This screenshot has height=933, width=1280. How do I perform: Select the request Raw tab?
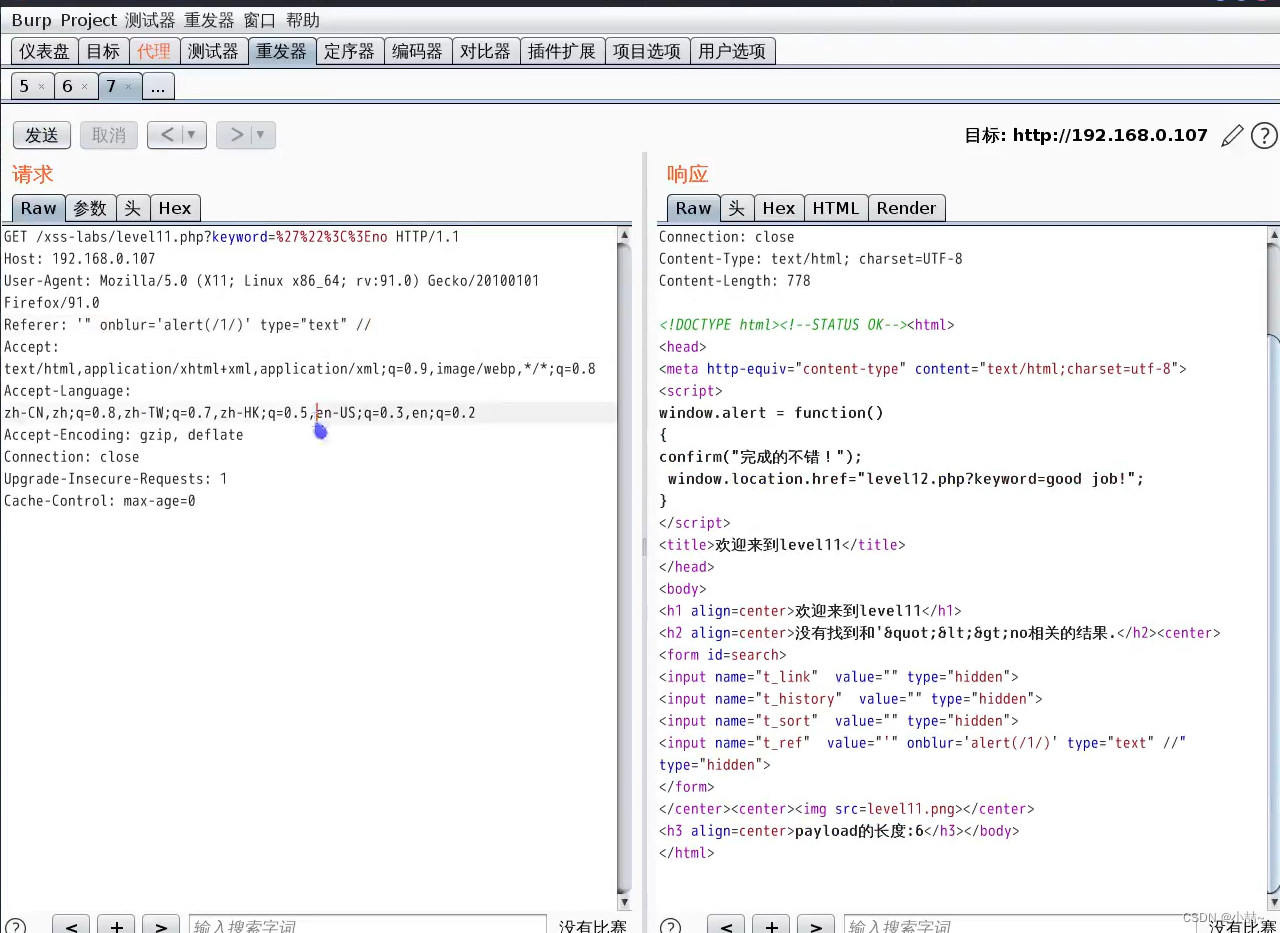tap(39, 208)
